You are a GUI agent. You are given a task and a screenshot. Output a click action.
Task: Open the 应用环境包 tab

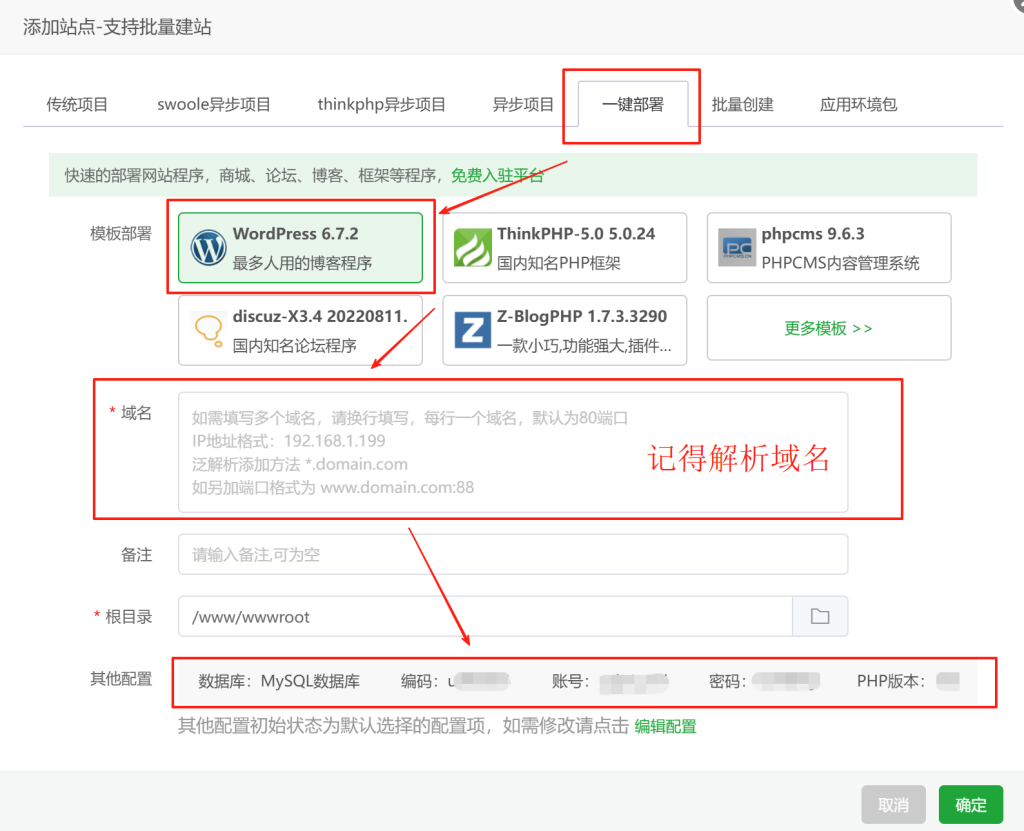858,105
